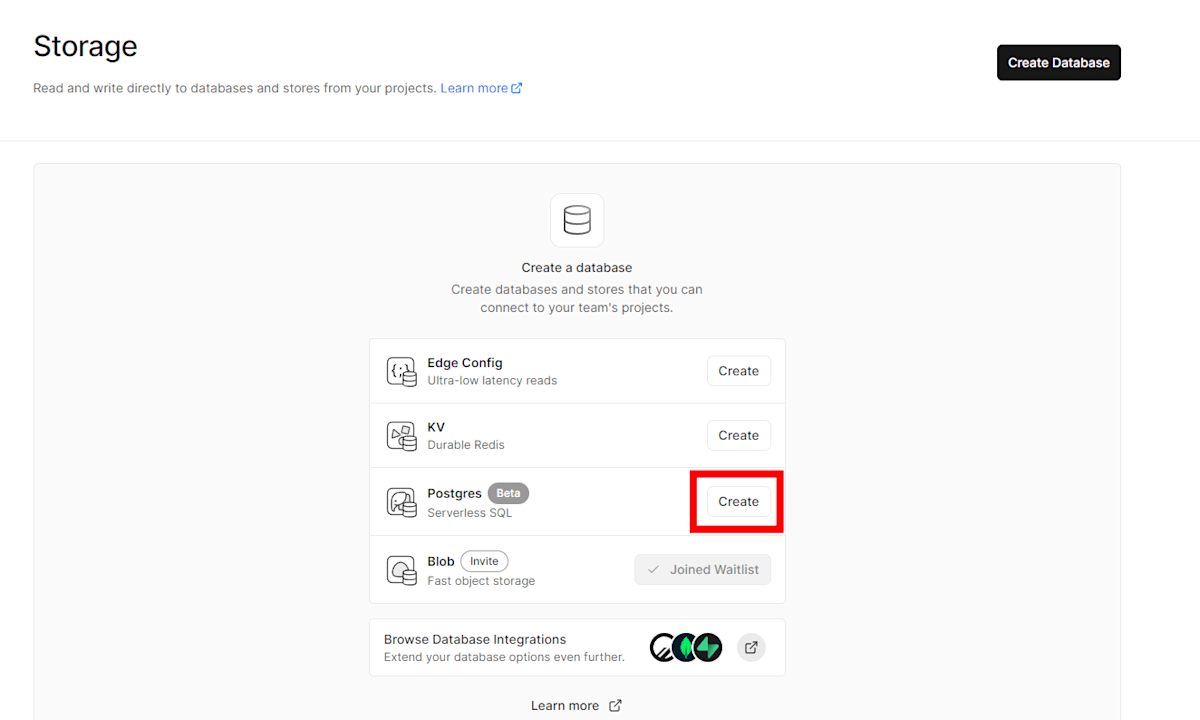Click the Create a database heading text
The height and width of the screenshot is (720, 1200).
pyautogui.click(x=577, y=268)
